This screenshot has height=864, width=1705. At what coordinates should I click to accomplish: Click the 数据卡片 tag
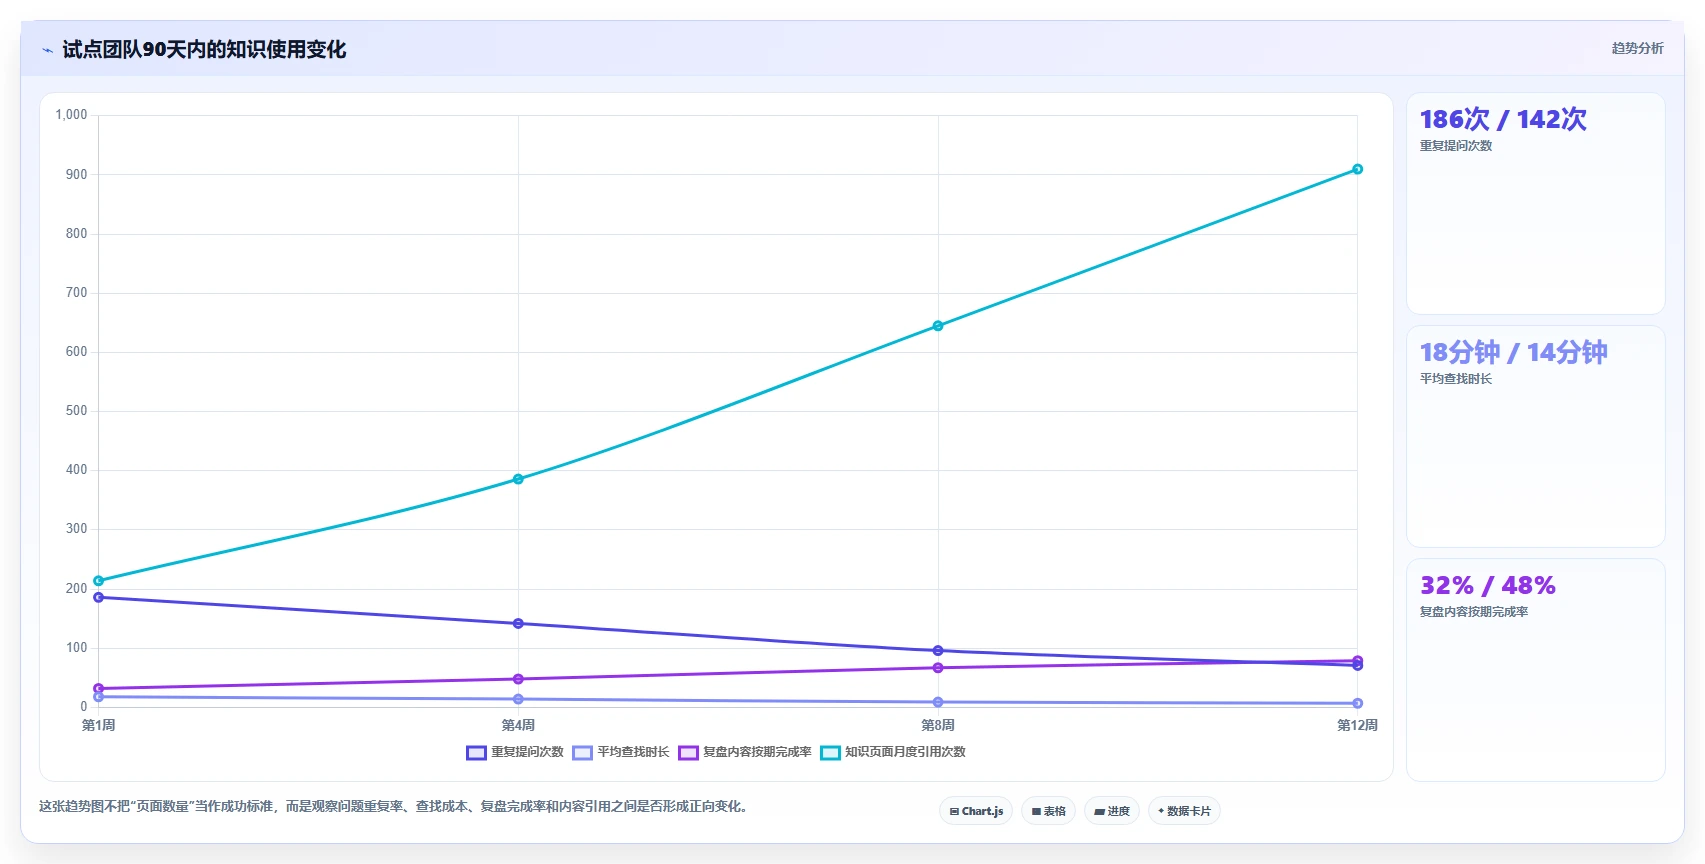[1184, 811]
